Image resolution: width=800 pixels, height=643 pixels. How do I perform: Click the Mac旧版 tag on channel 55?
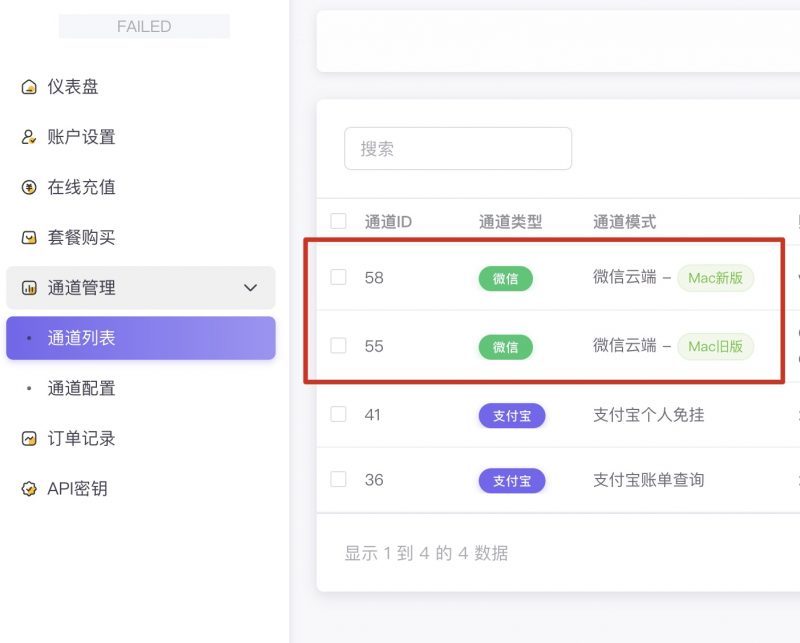coord(718,347)
